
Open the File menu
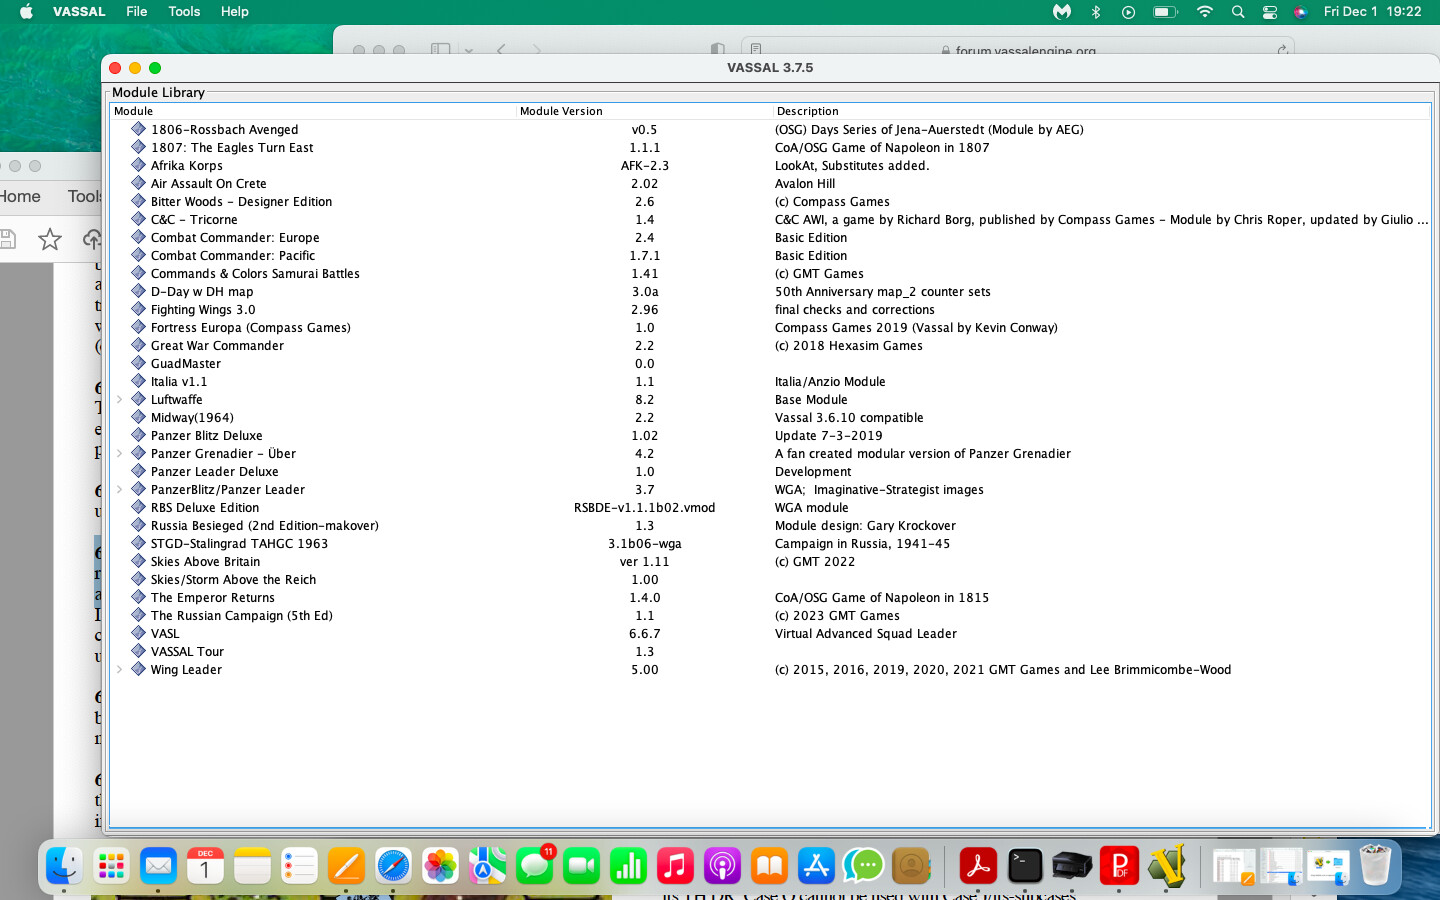[137, 12]
